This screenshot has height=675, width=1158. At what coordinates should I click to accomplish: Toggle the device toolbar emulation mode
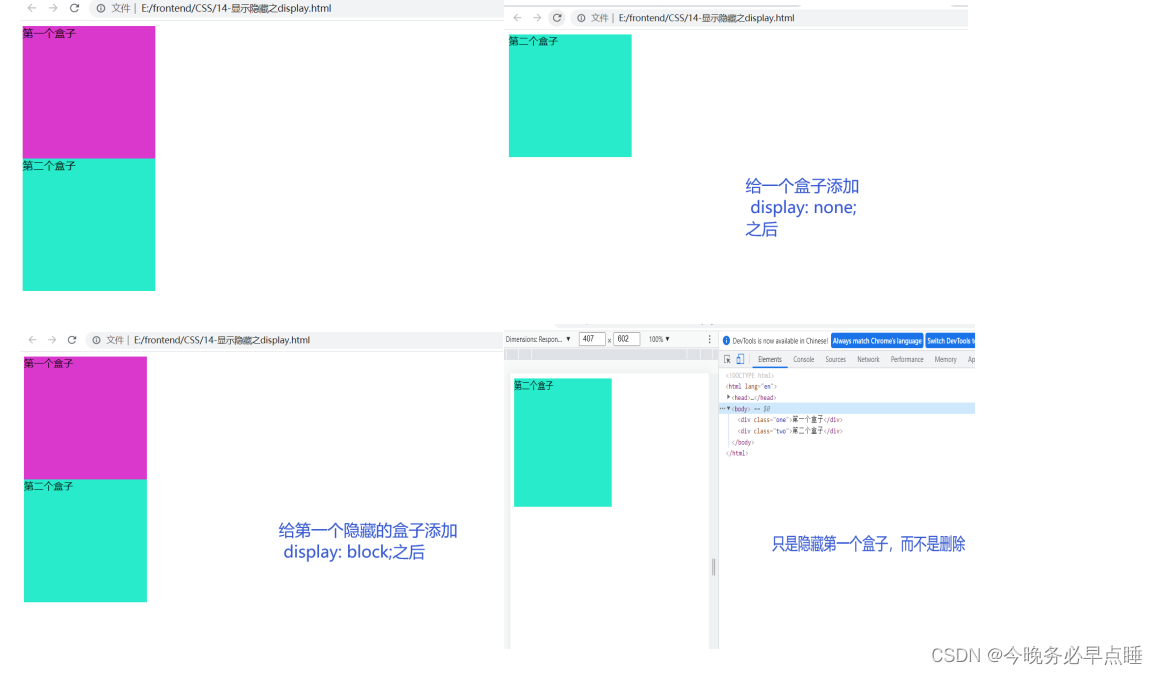click(739, 359)
